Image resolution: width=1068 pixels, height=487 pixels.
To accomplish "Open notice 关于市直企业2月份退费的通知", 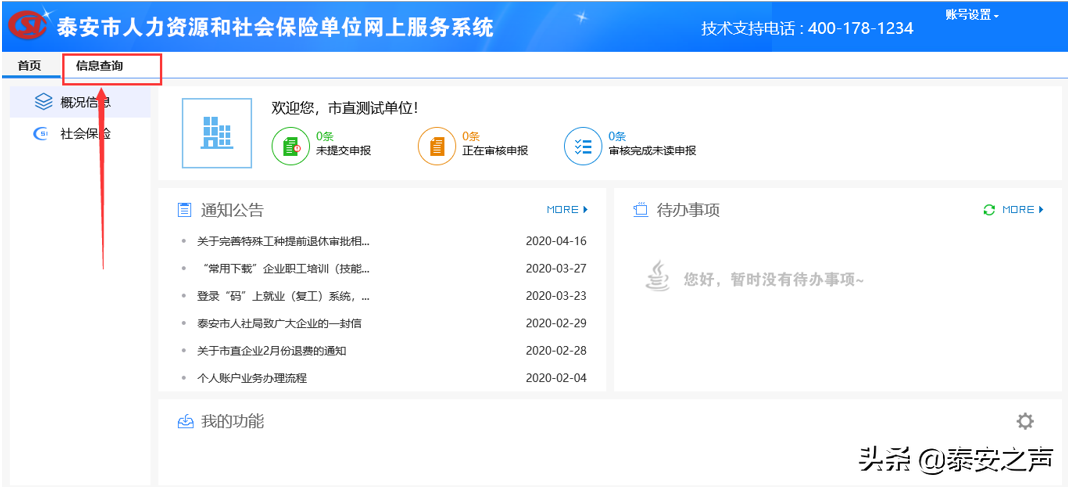I will point(272,351).
